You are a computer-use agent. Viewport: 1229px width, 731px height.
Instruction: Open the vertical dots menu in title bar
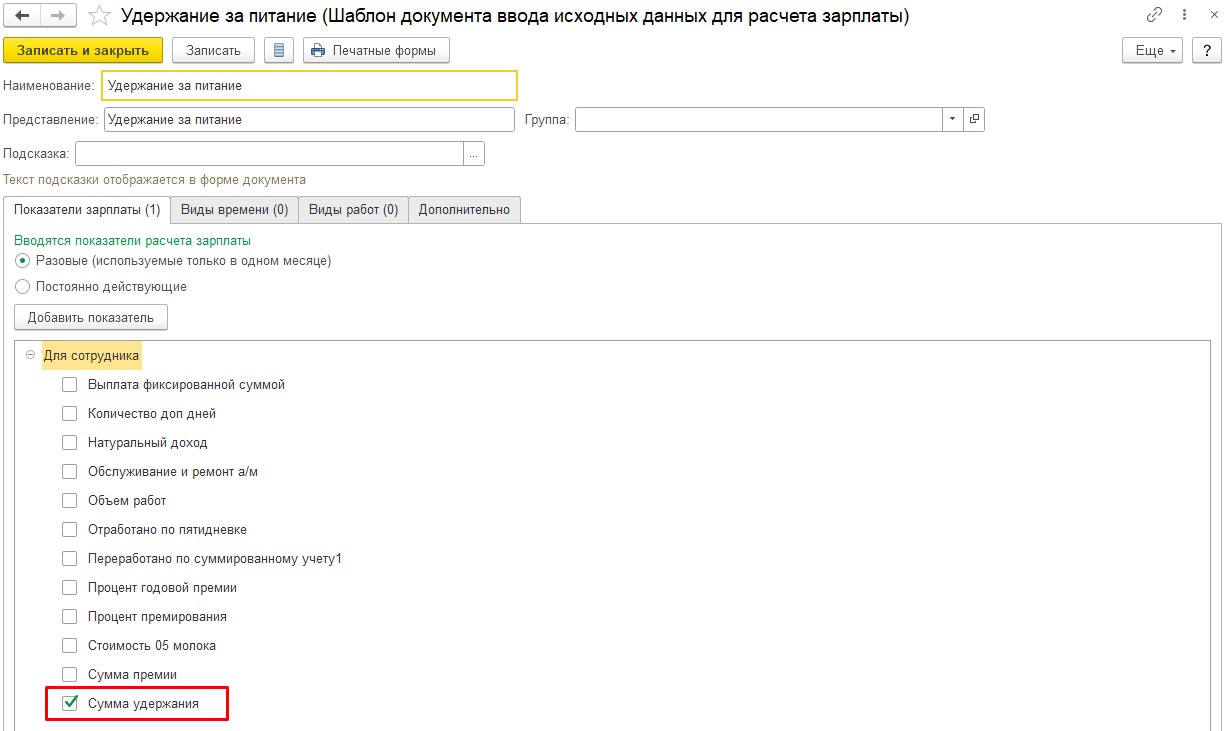pos(1183,16)
